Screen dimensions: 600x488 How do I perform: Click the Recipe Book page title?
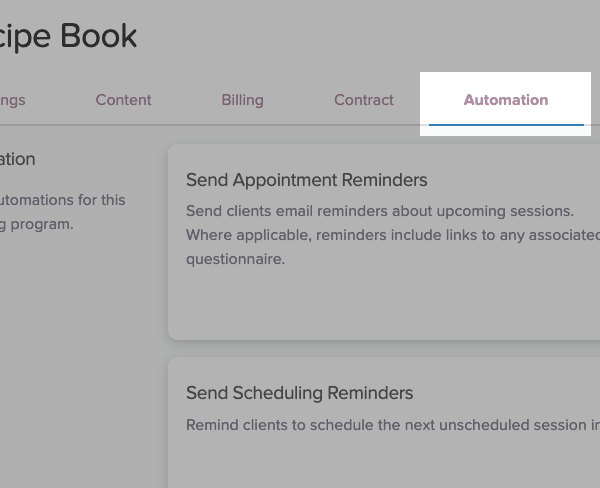tap(68, 36)
